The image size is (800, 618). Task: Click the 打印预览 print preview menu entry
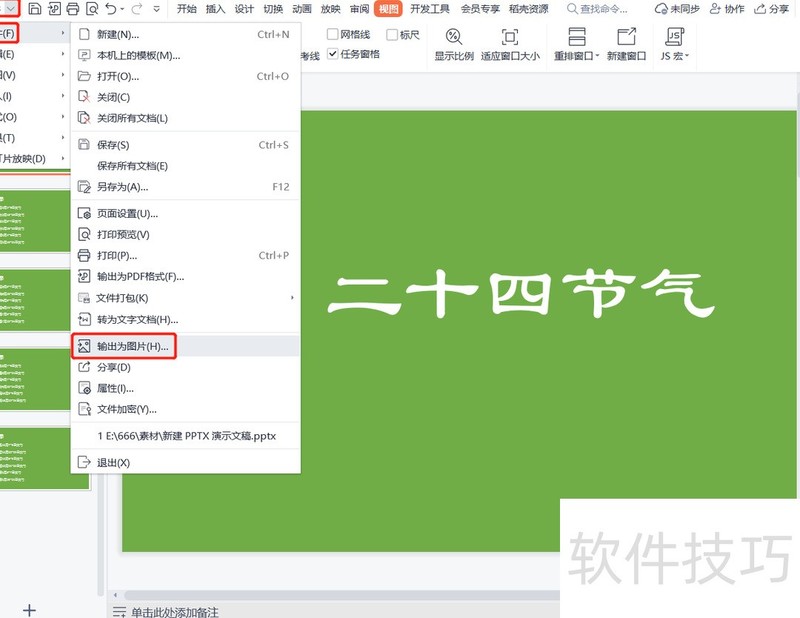[122, 234]
